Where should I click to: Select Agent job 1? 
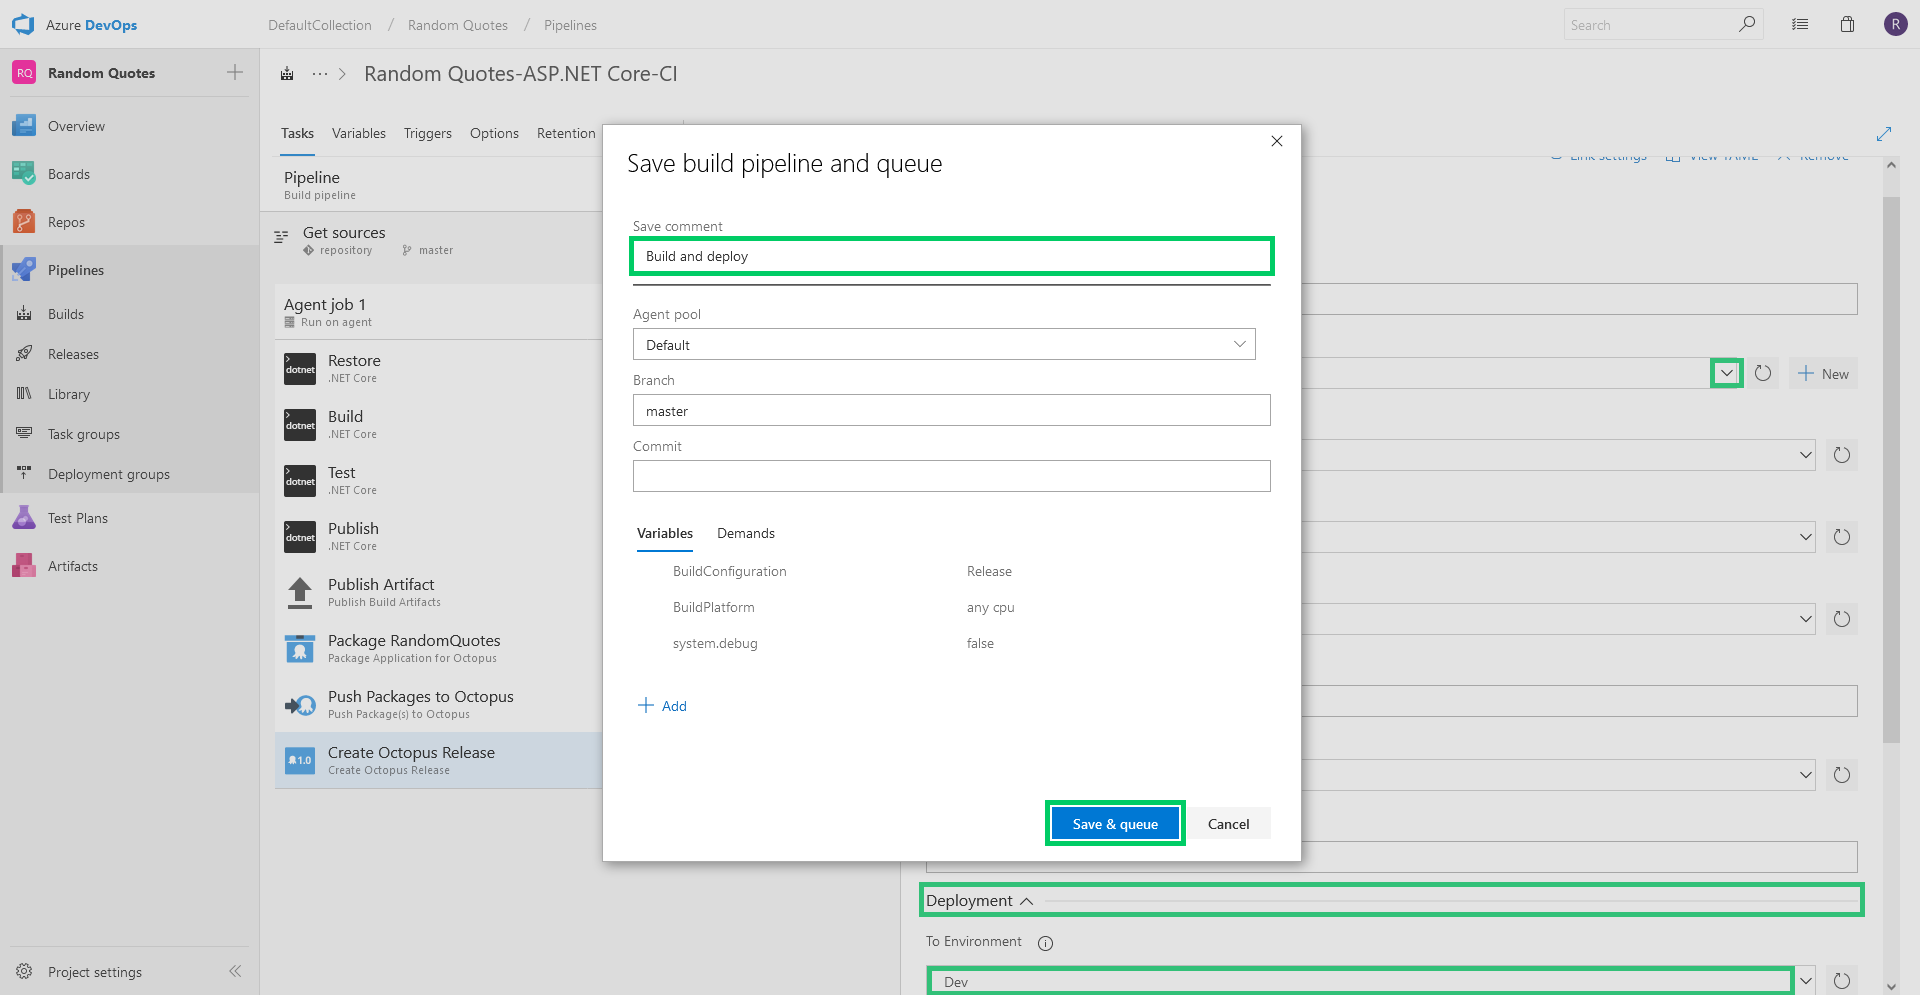point(438,312)
